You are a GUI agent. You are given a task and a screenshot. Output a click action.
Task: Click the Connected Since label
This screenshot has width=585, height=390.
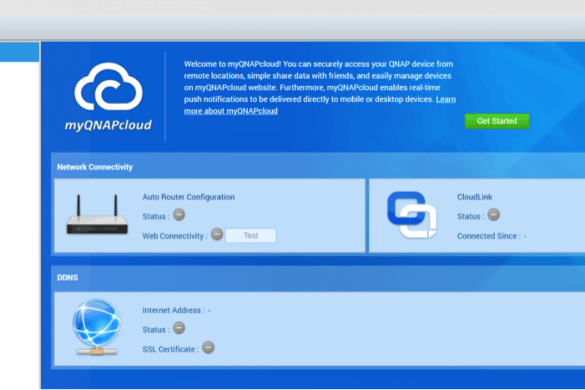[489, 236]
